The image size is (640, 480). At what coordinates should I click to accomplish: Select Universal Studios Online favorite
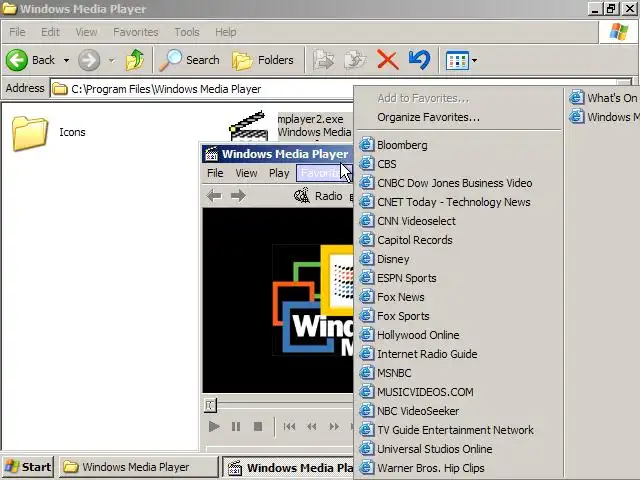click(x=459, y=449)
